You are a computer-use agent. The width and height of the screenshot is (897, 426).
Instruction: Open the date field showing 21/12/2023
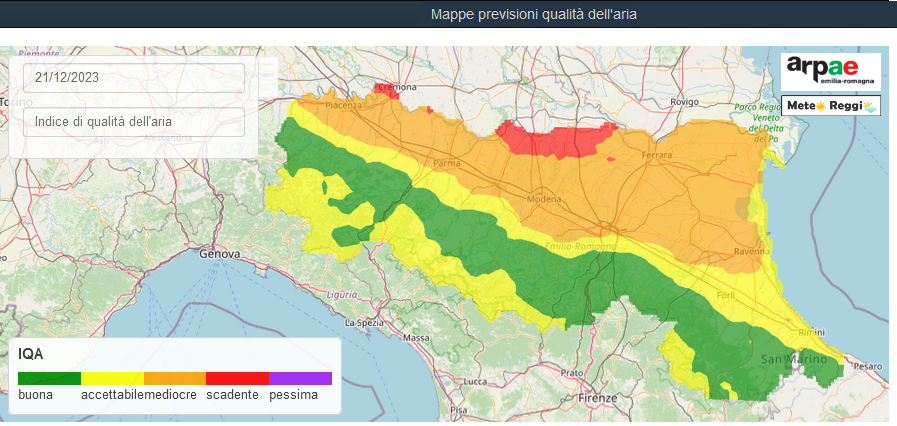[134, 78]
